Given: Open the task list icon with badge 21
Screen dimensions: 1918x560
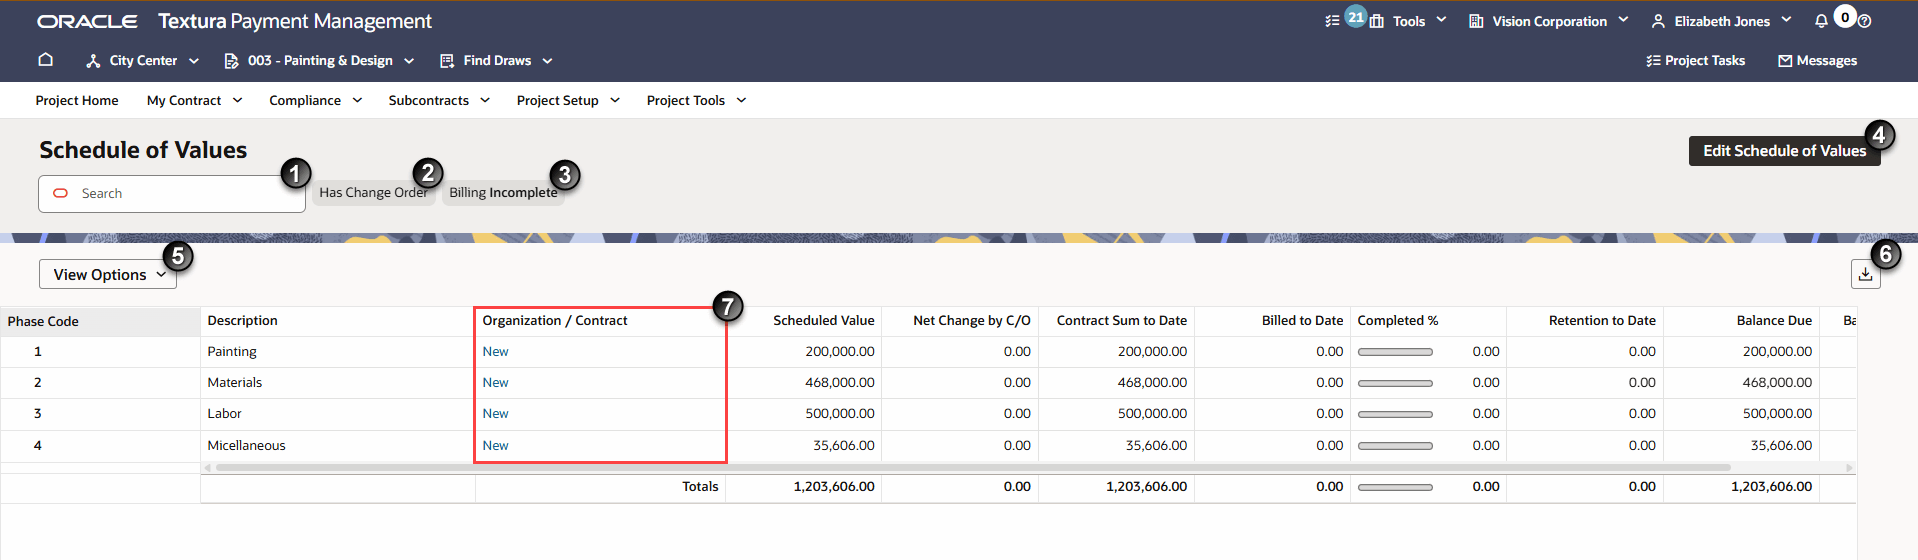Looking at the screenshot, I should coord(1332,21).
